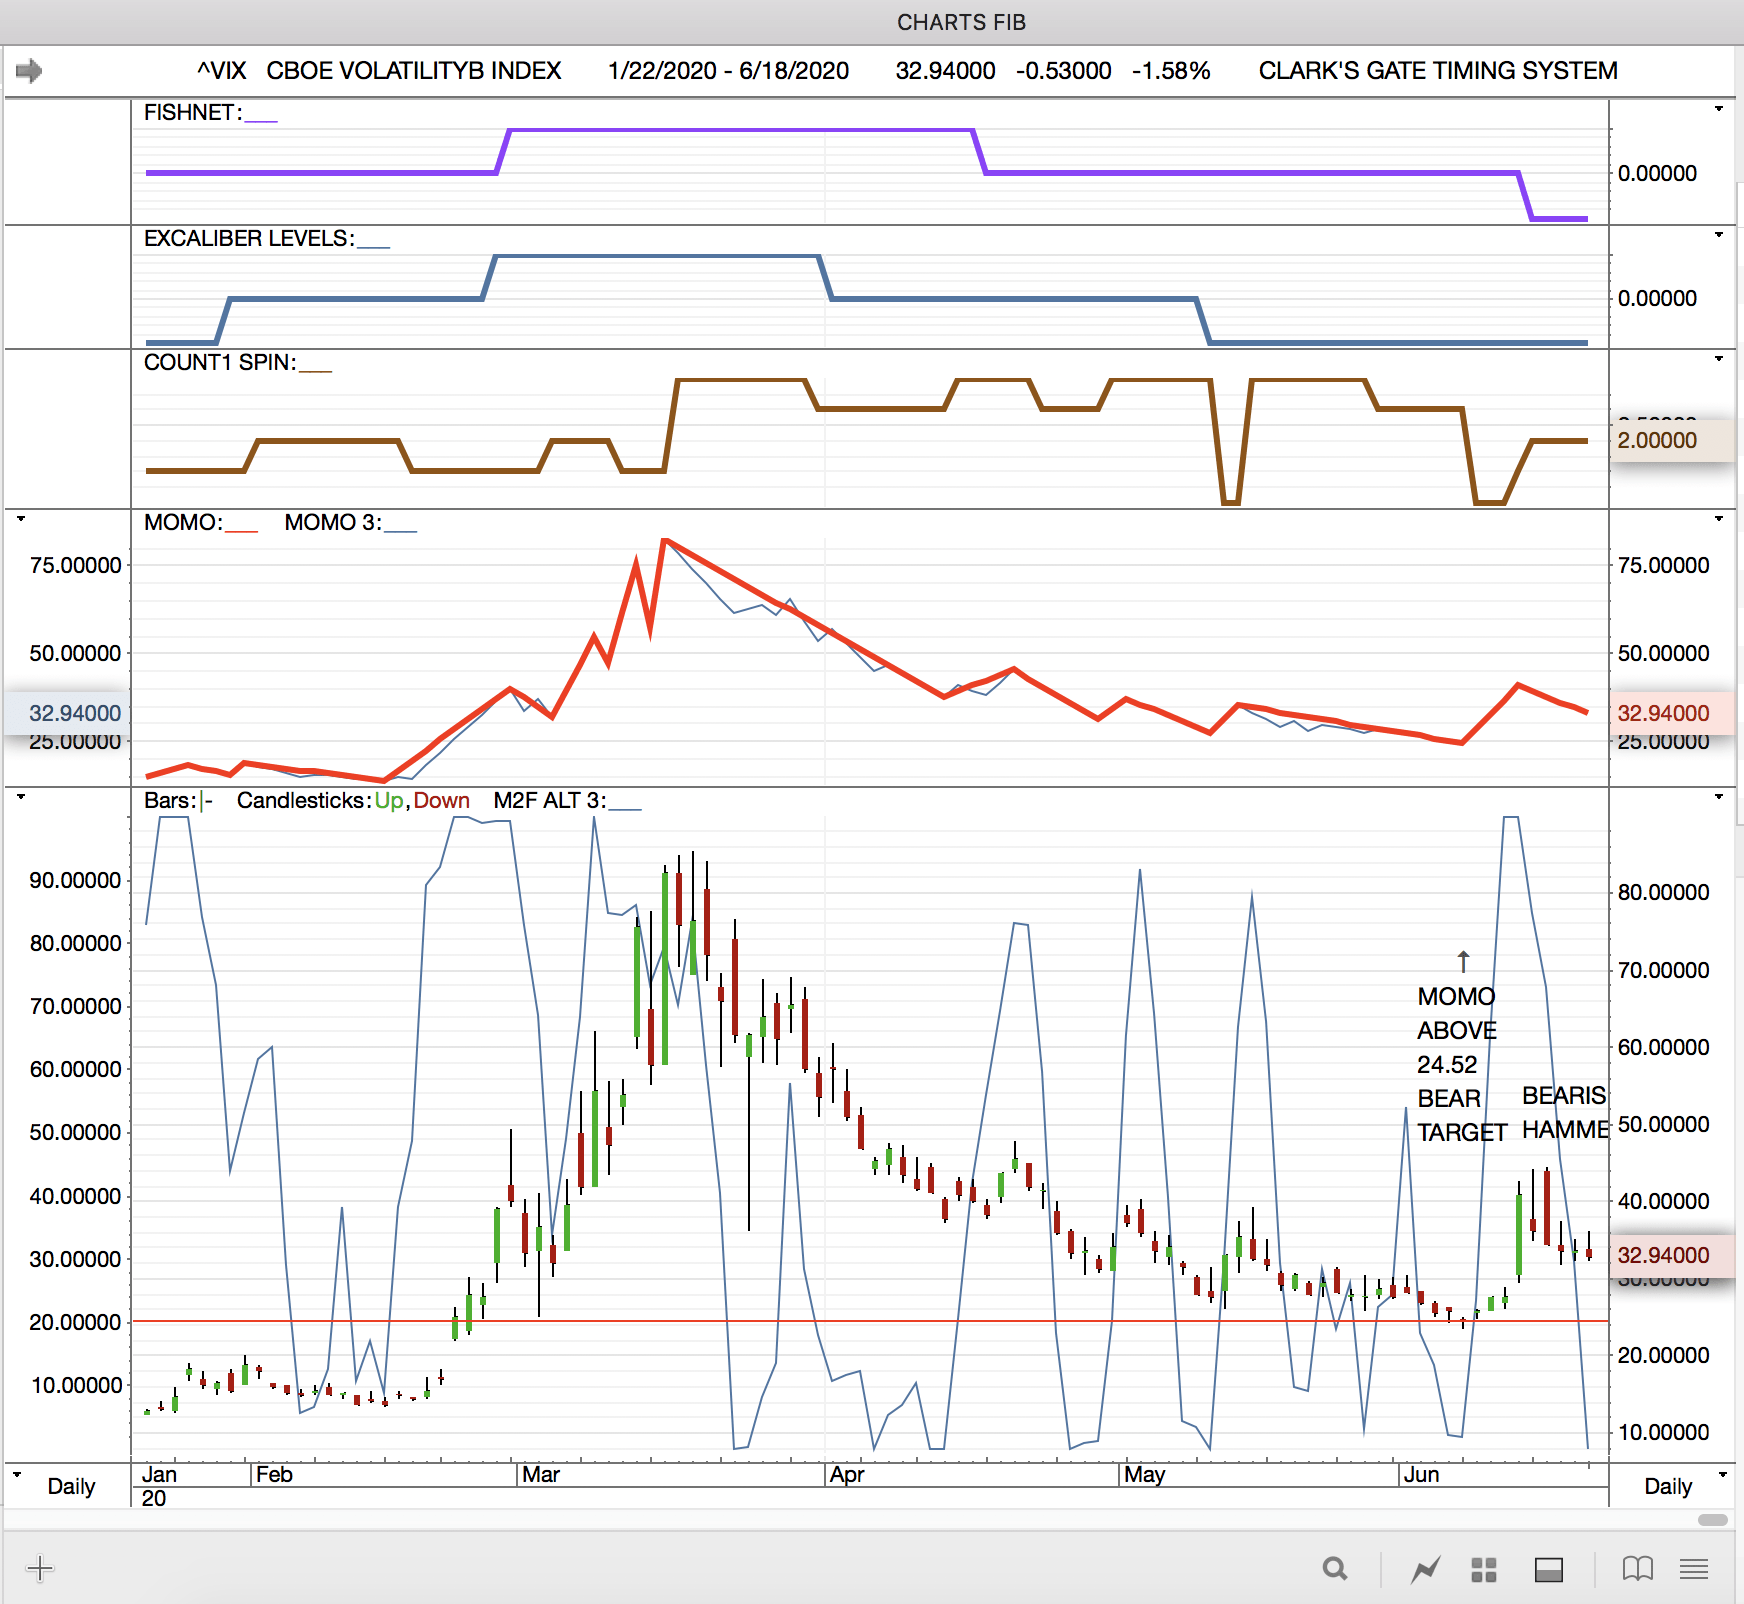The image size is (1744, 1604).
Task: Expand the left Daily period dropdown arrow
Action: tap(16, 1474)
